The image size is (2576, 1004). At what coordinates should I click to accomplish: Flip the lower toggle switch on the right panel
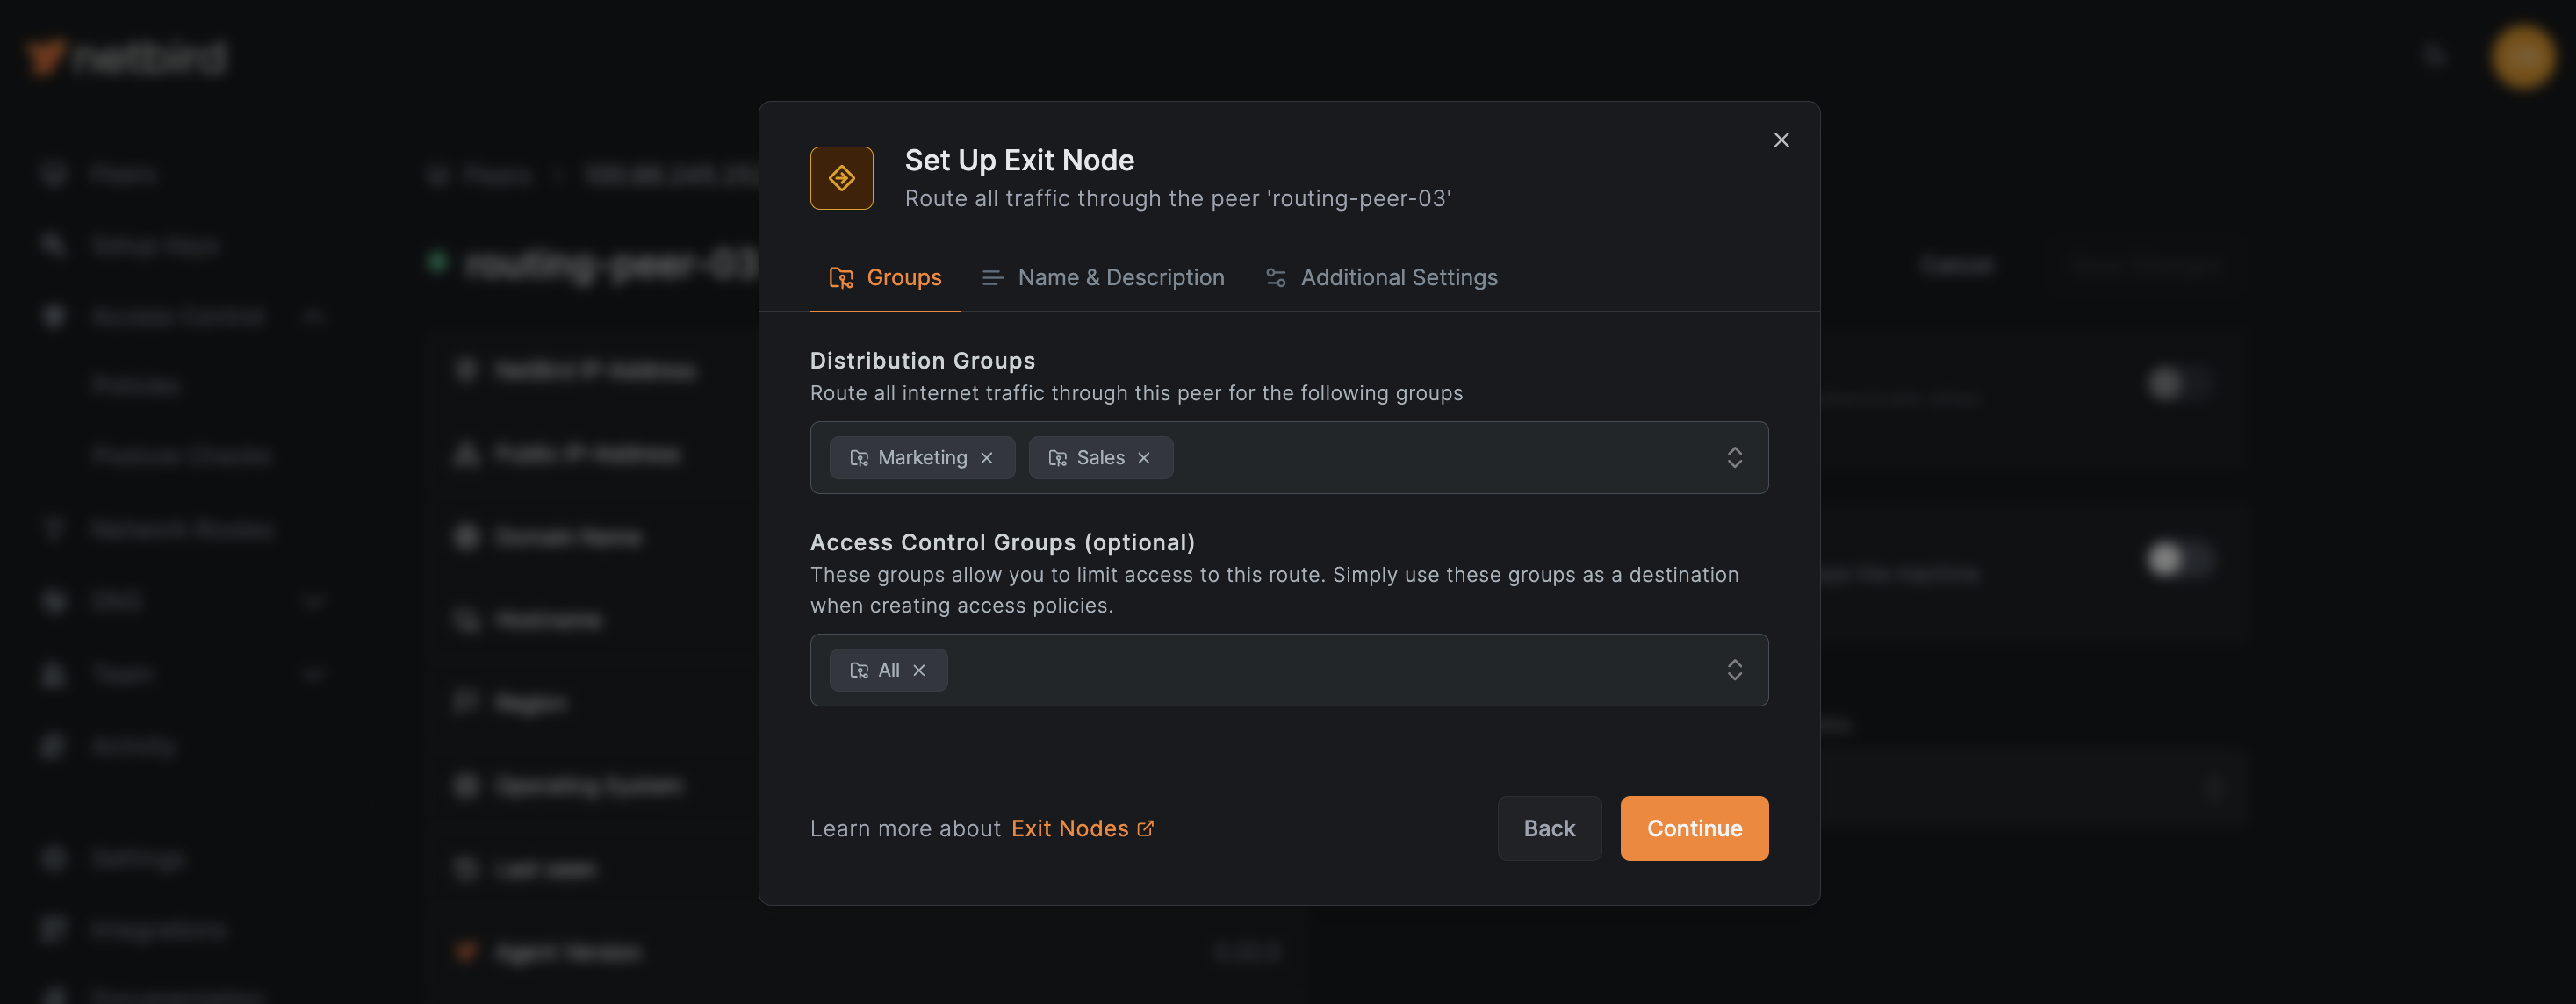pyautogui.click(x=2180, y=560)
